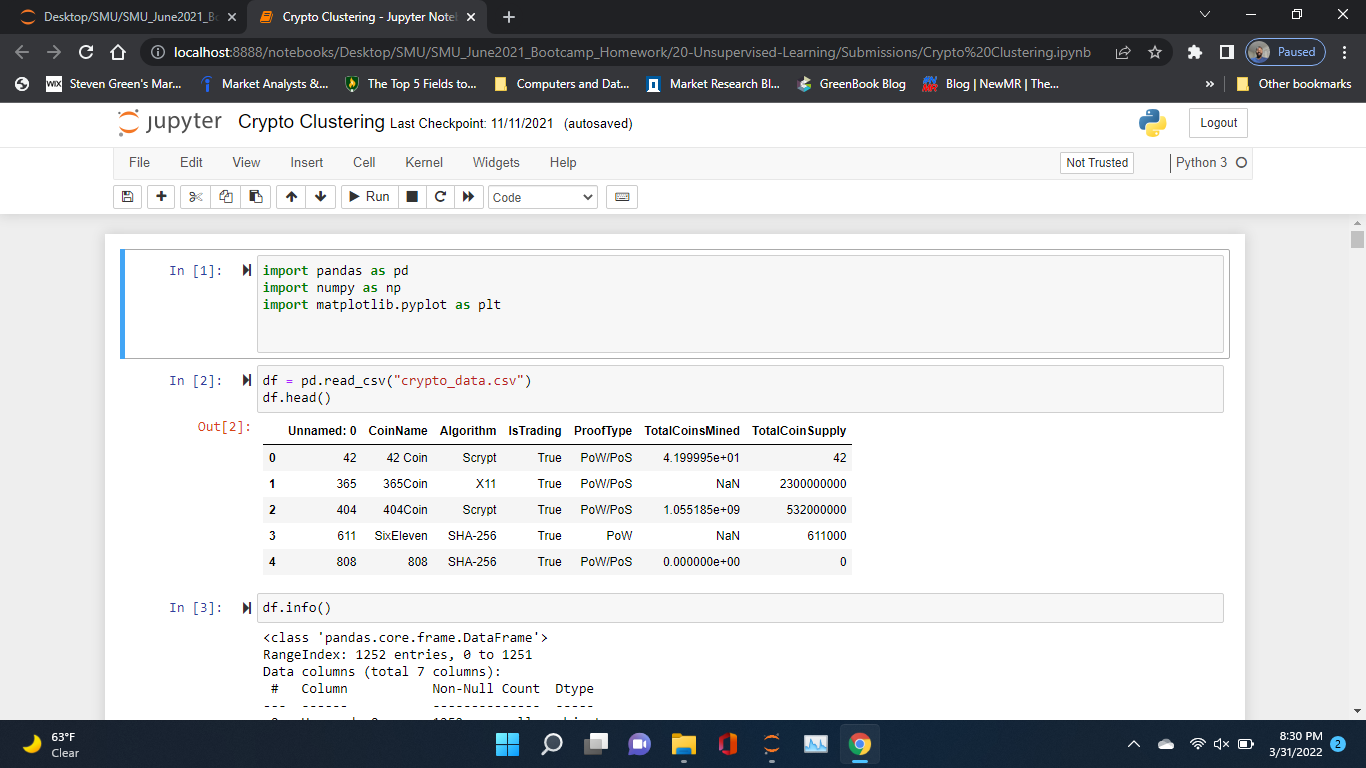
Task: Reload the browser page
Action: click(x=86, y=52)
